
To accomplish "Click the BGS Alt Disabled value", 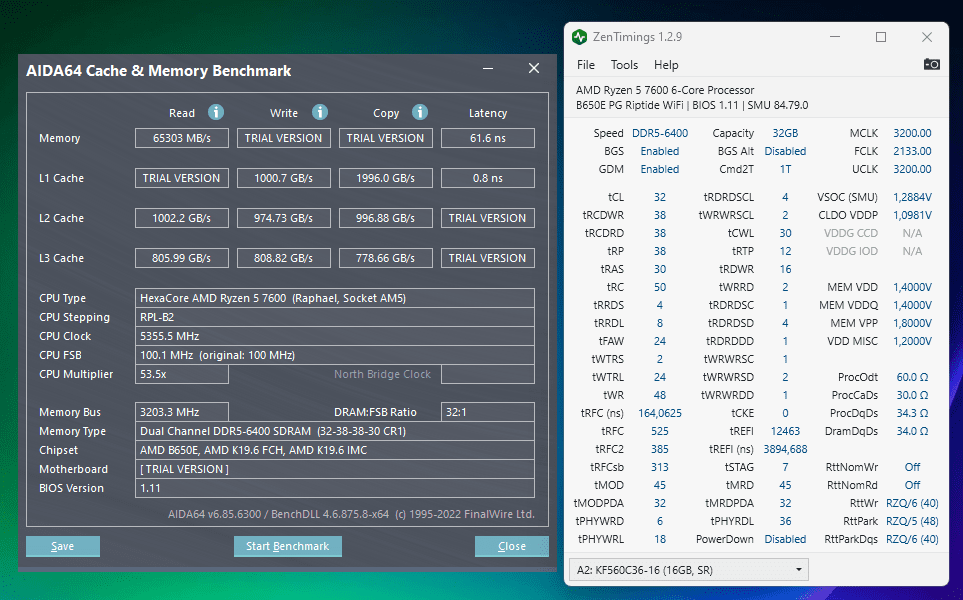I will click(x=785, y=151).
